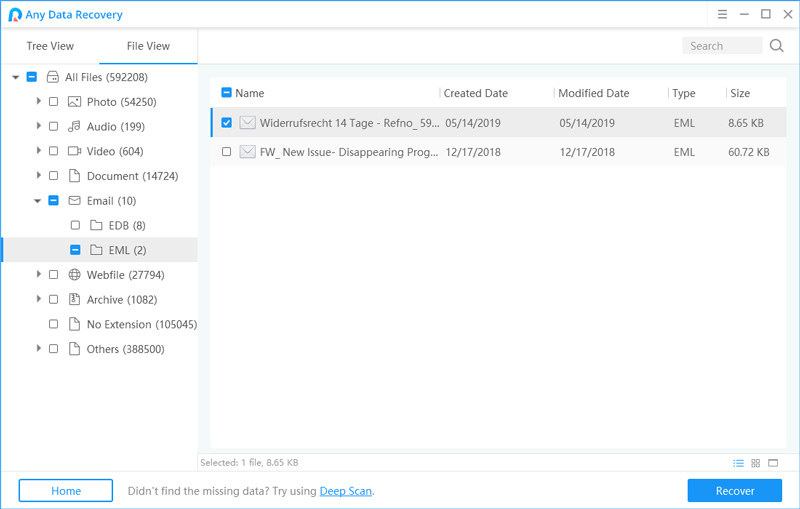The width and height of the screenshot is (800, 509).
Task: Switch to grid thumbnail view icon
Action: tap(756, 463)
